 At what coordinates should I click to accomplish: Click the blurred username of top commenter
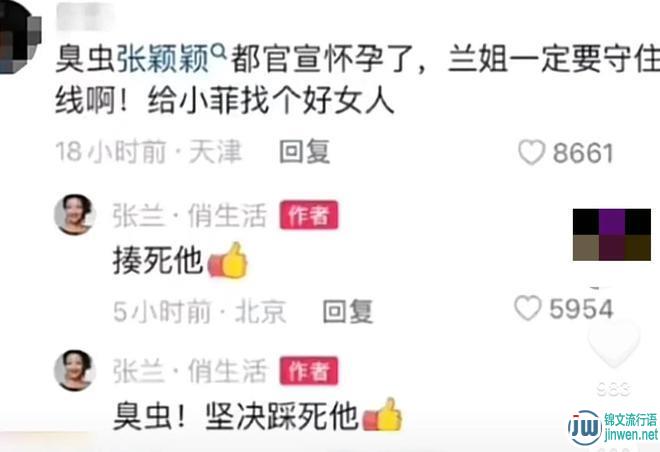point(84,16)
